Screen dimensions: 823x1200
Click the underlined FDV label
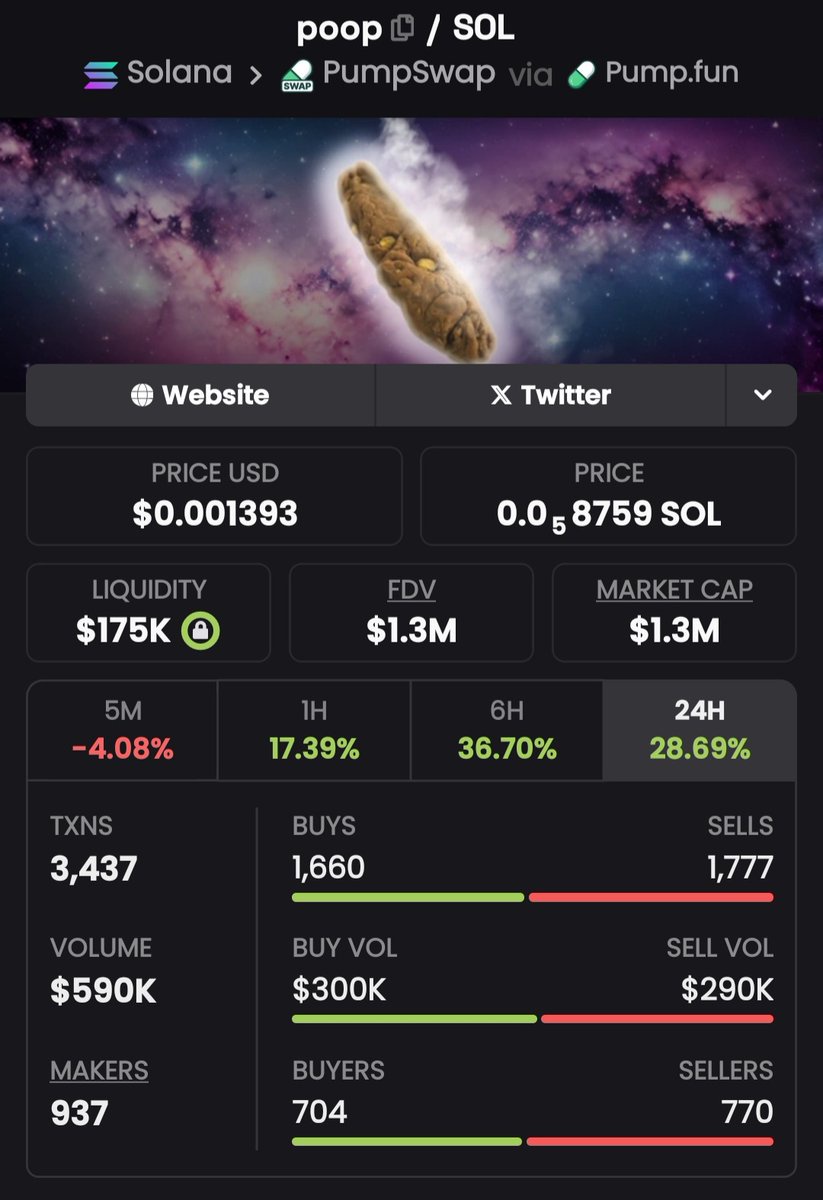click(412, 590)
